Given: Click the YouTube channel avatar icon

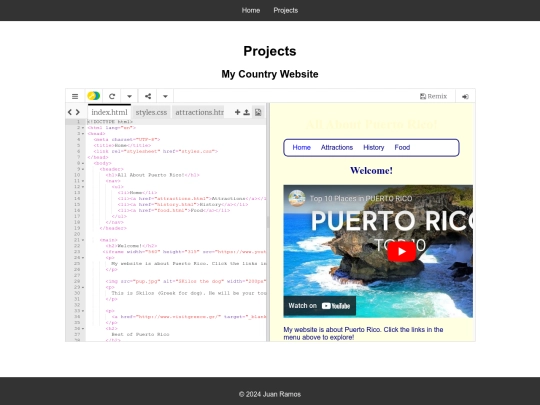Looking at the screenshot, I should point(297,198).
